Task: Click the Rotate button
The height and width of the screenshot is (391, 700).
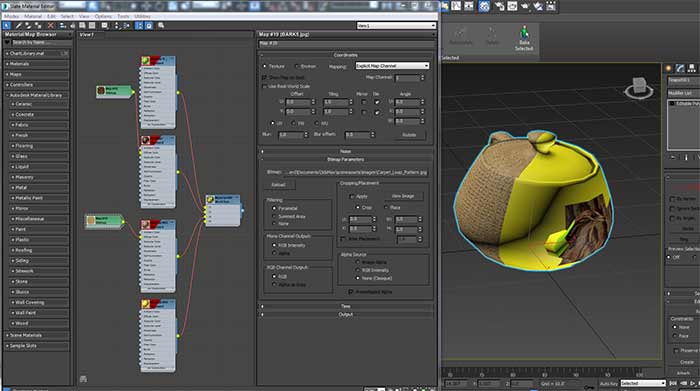Action: click(x=409, y=134)
